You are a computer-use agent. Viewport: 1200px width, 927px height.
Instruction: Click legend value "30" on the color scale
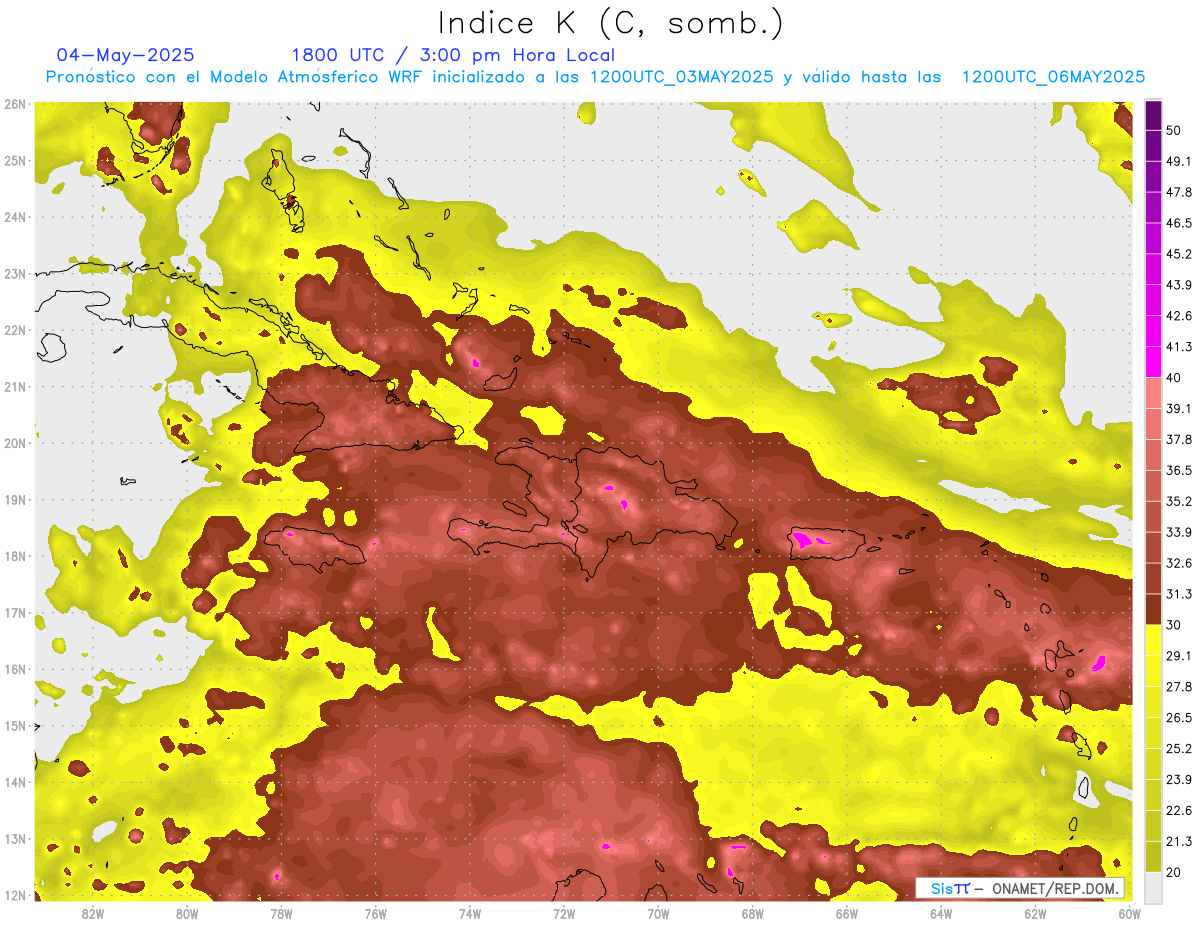(1174, 625)
